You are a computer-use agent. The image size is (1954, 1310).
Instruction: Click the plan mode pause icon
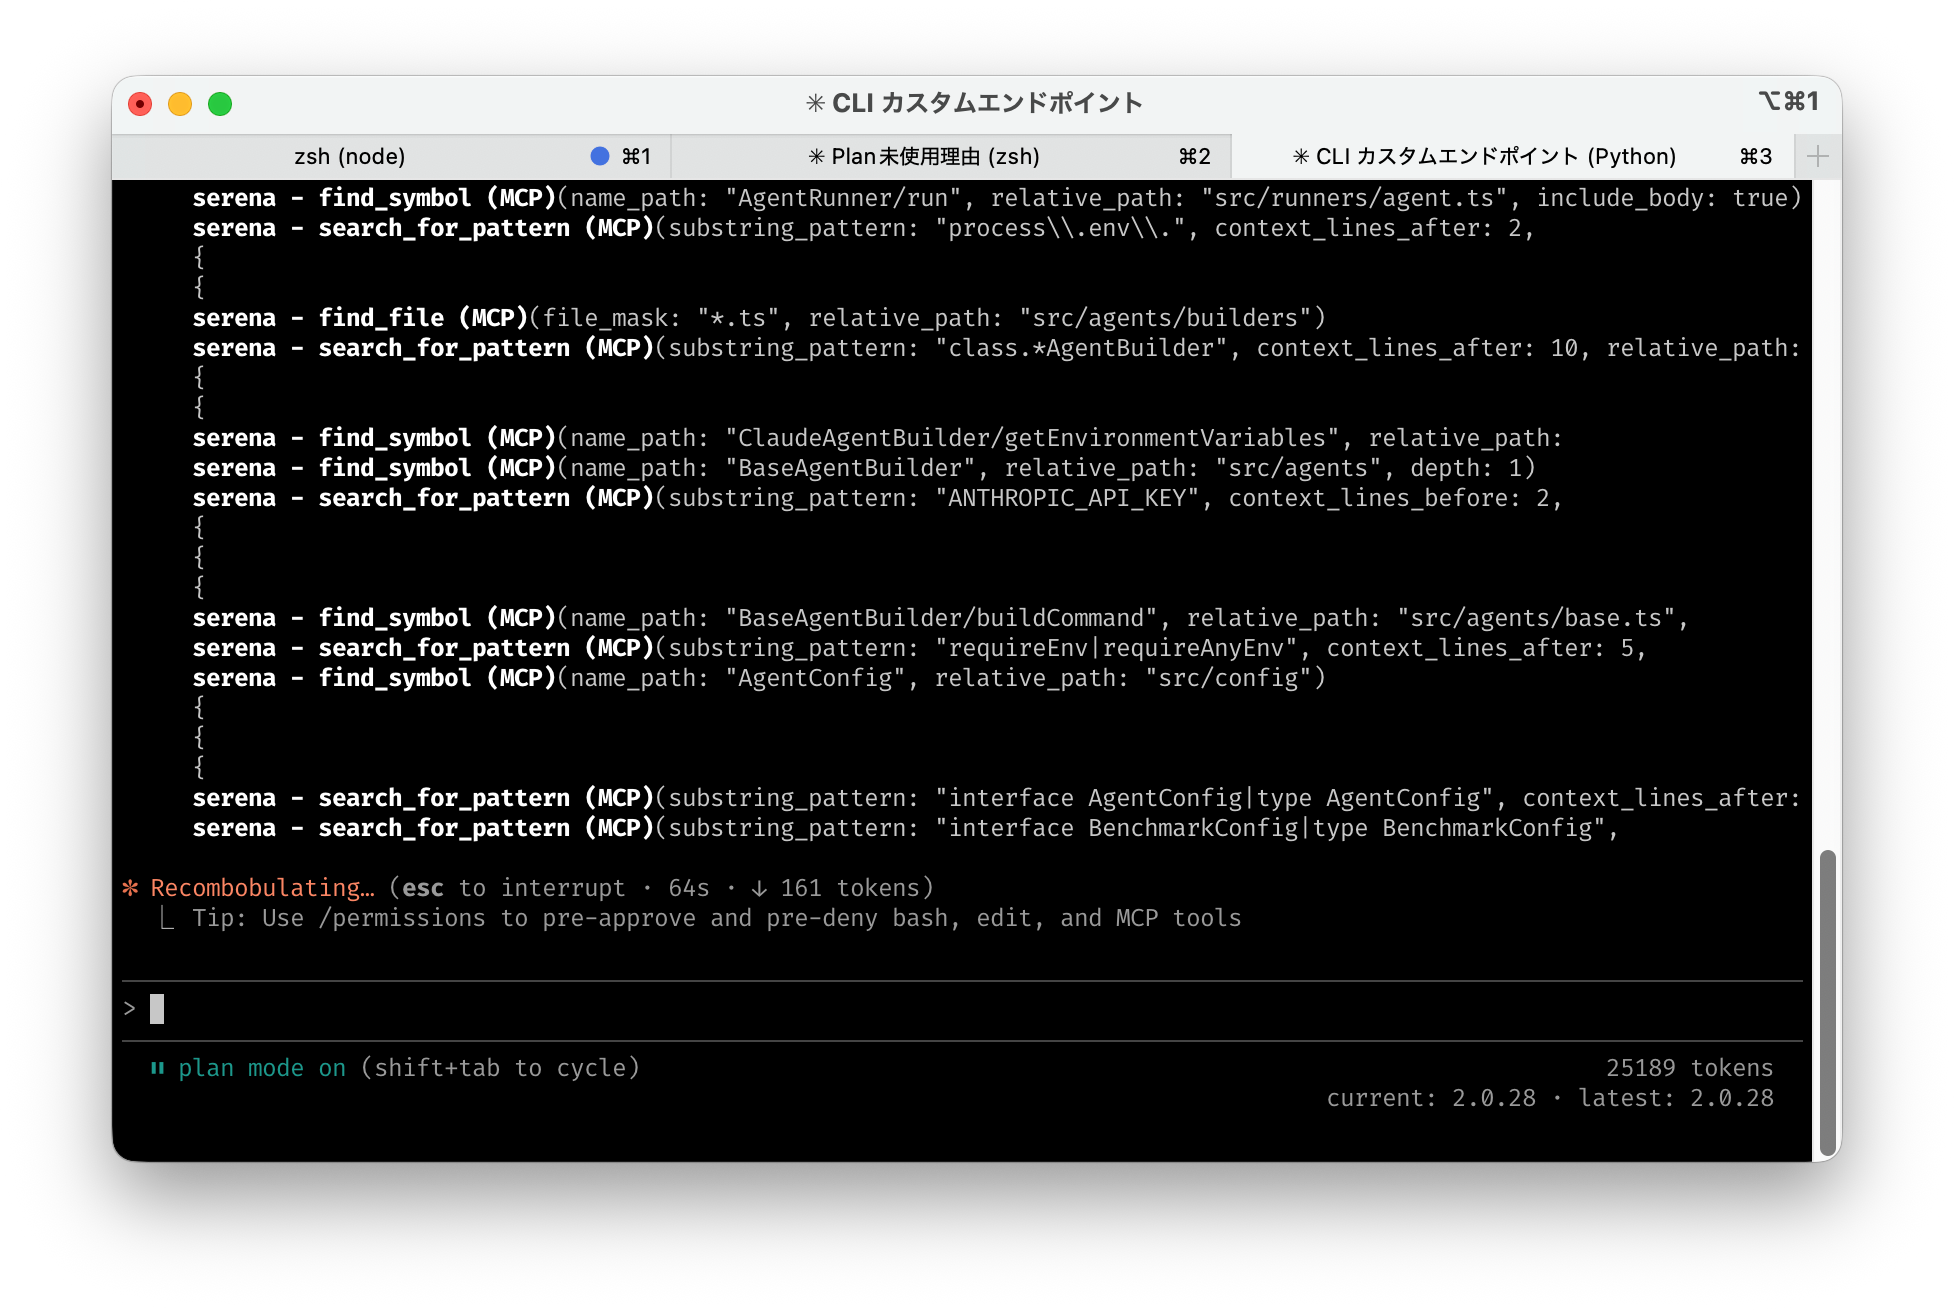point(157,1068)
